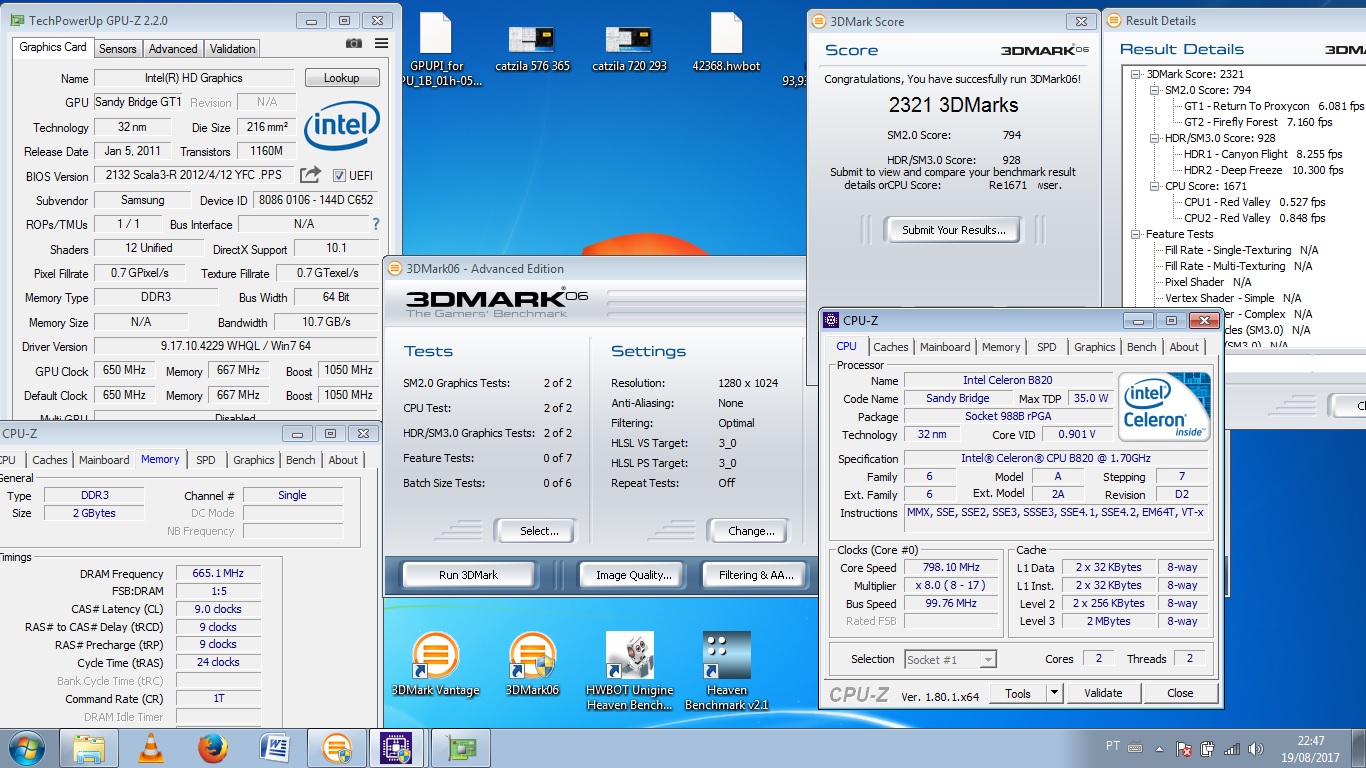Viewport: 1366px width, 768px height.
Task: Open the 3DMark Vantage desktop shortcut
Action: pos(435,664)
